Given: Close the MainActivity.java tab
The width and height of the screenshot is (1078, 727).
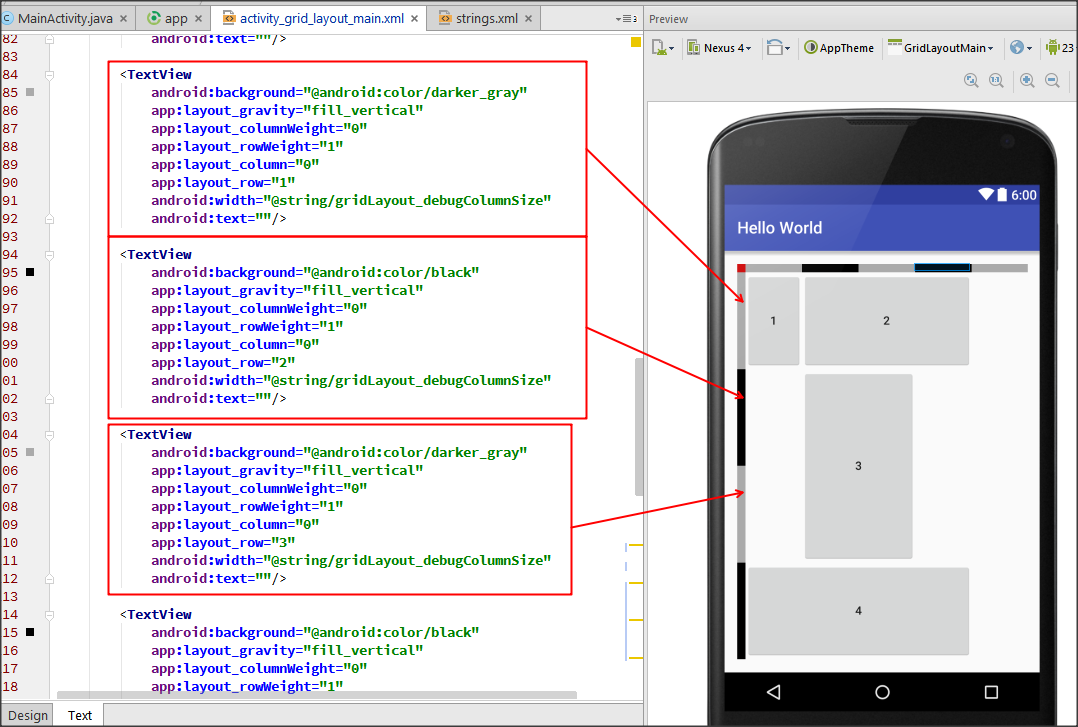Looking at the screenshot, I should coord(124,19).
